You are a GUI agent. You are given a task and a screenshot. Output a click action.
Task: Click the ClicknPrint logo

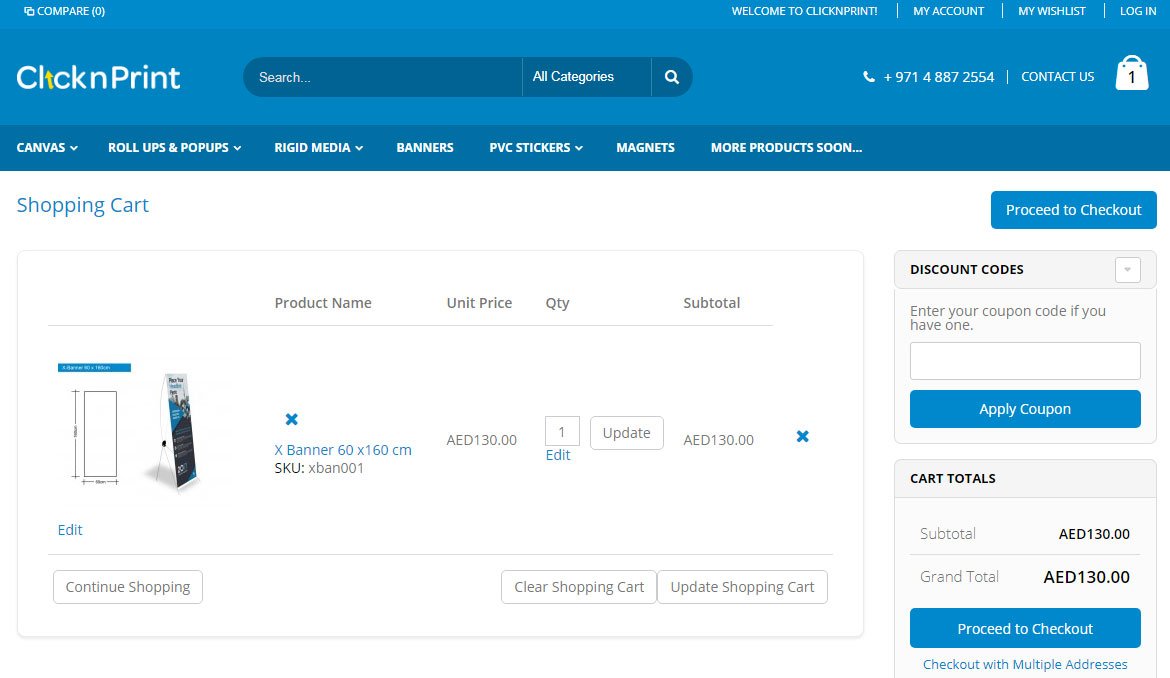coord(98,77)
